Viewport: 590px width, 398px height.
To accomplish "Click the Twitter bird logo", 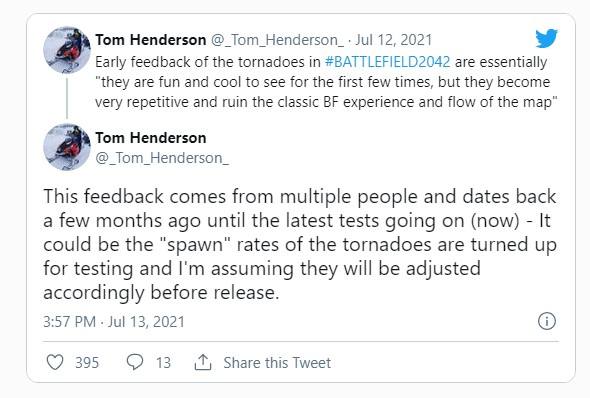I will coord(546,38).
